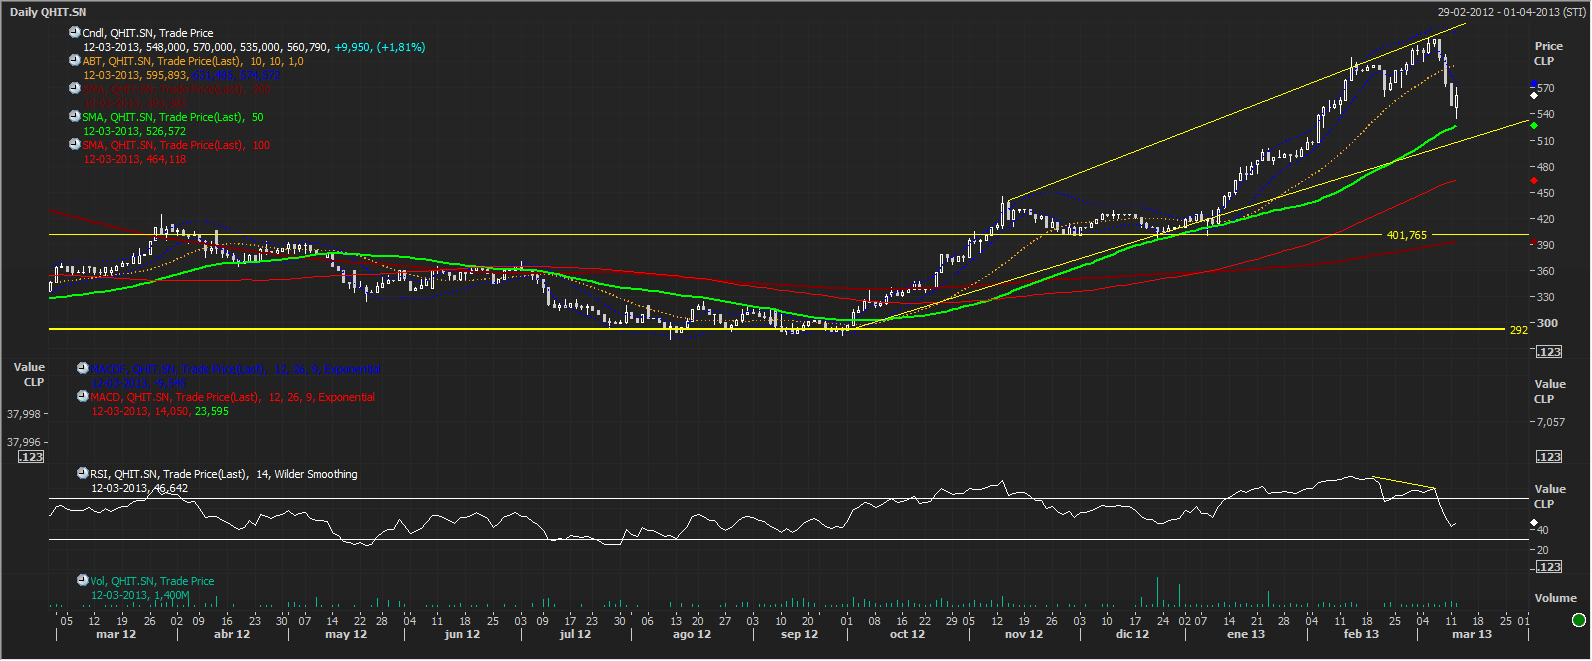Select the Vol, QHIT.SN, Trade Price label

[x=152, y=581]
